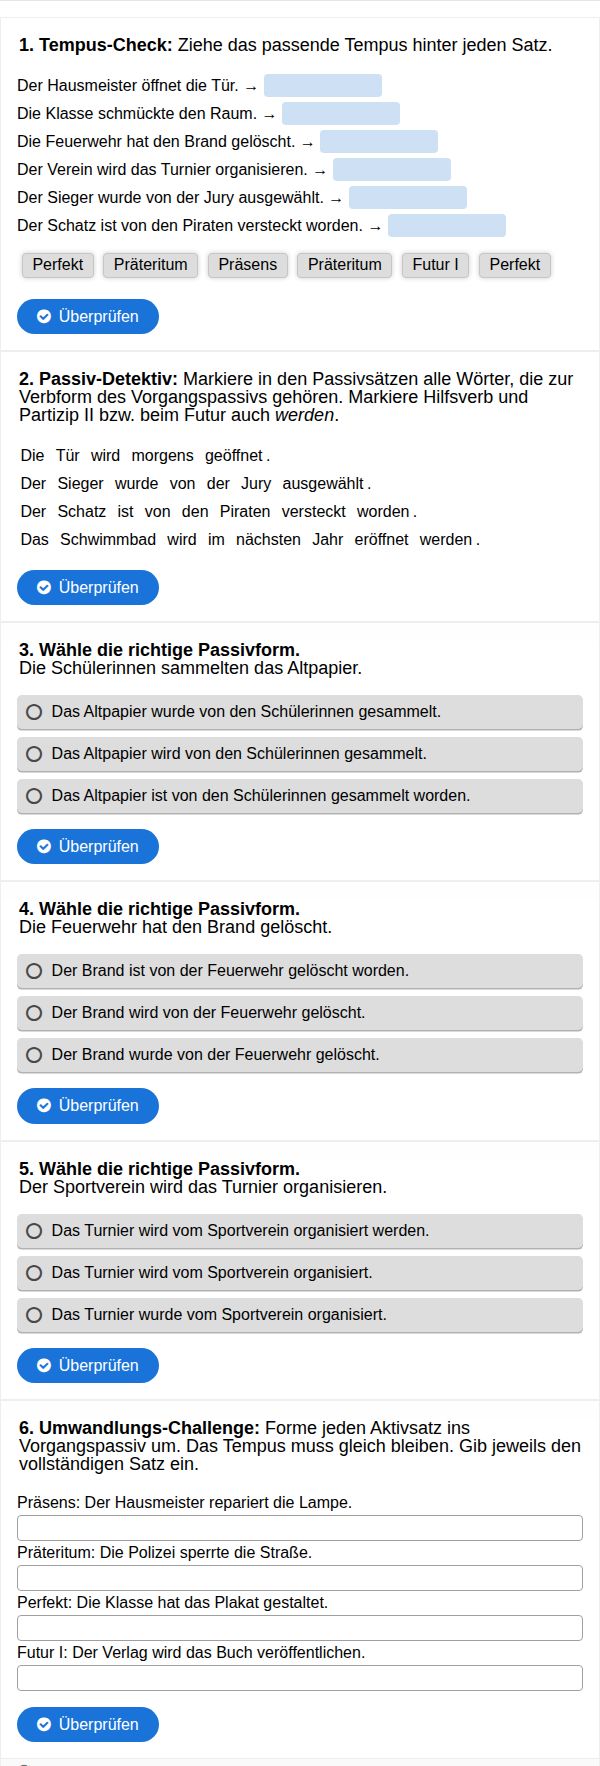Select the Futur I drag chip
Viewport: 600px width, 1766px height.
click(x=435, y=265)
